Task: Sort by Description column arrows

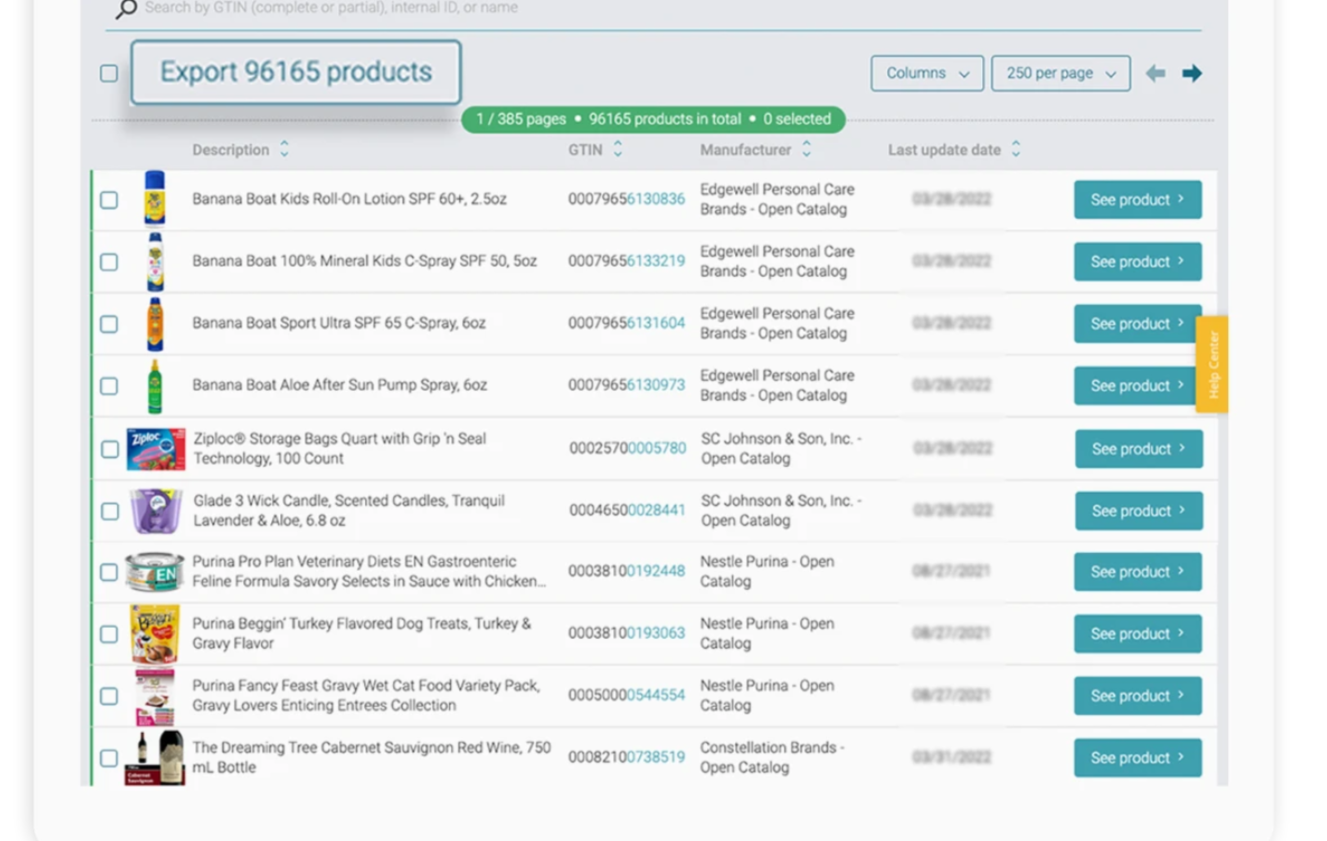Action: pyautogui.click(x=284, y=149)
